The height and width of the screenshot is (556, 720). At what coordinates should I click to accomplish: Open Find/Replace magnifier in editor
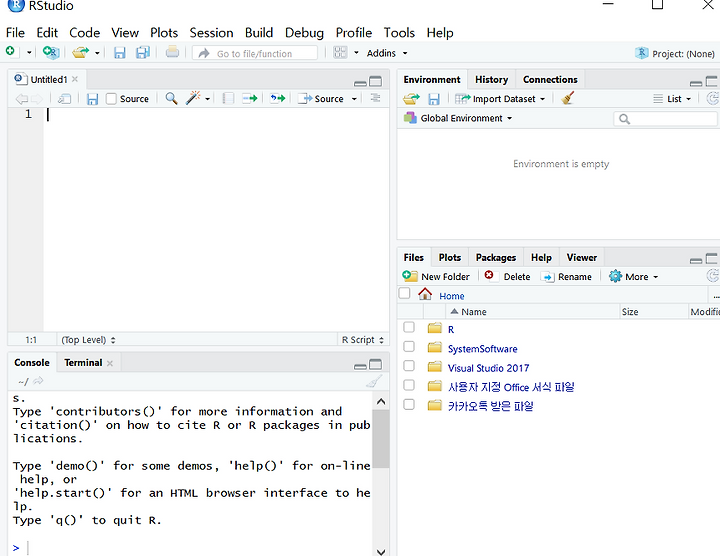[x=171, y=98]
